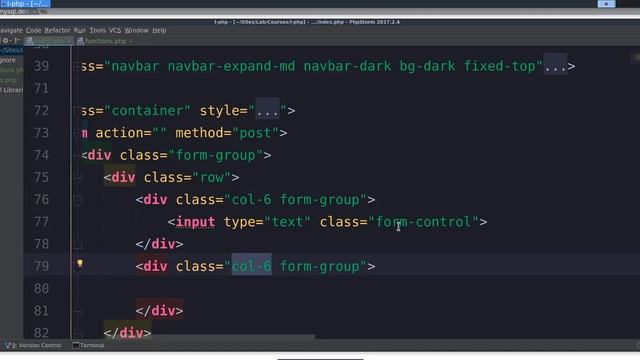The height and width of the screenshot is (360, 640).
Task: Click 'col-6 form-group' value on line 76
Action: pos(296,200)
